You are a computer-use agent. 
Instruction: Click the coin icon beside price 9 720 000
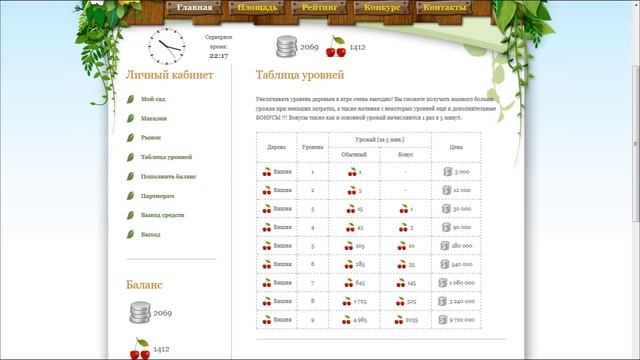(x=443, y=320)
